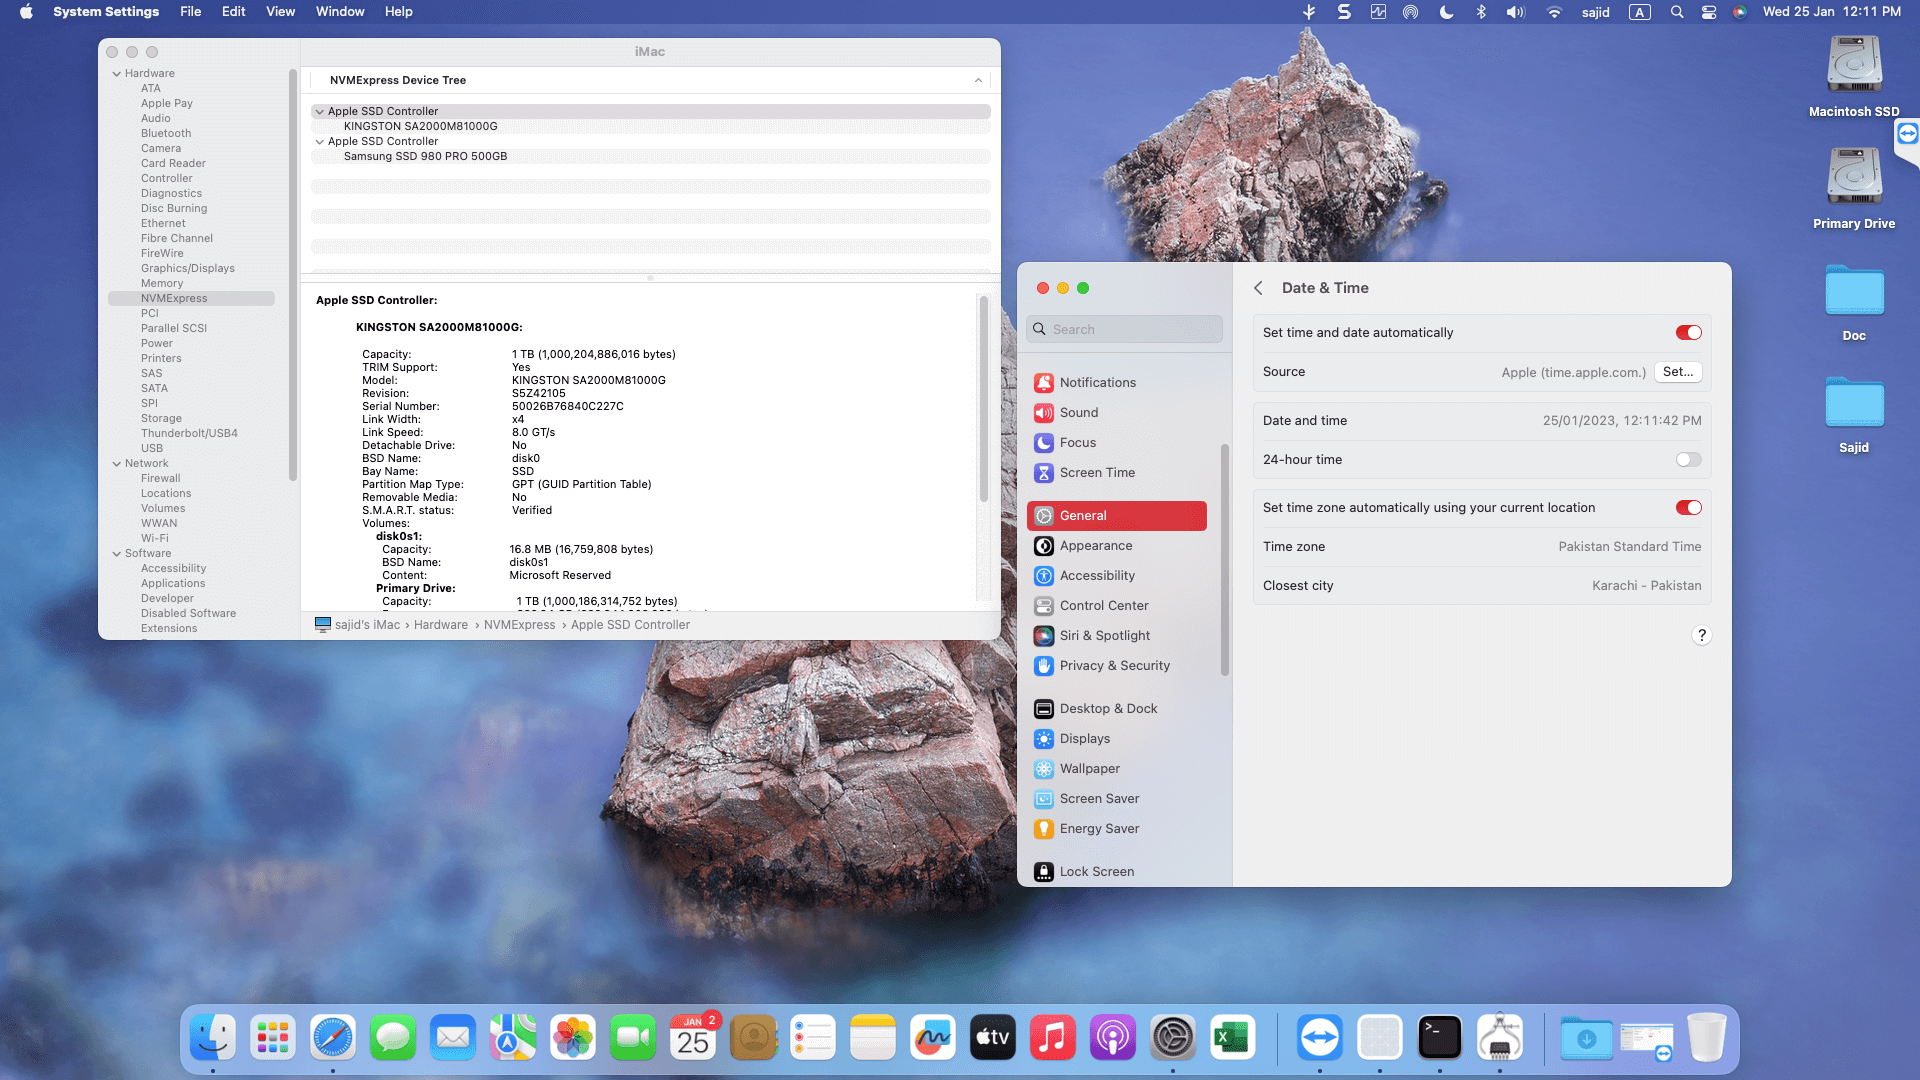Open Photos app in Dock
1920x1080 pixels.
coord(573,1037)
